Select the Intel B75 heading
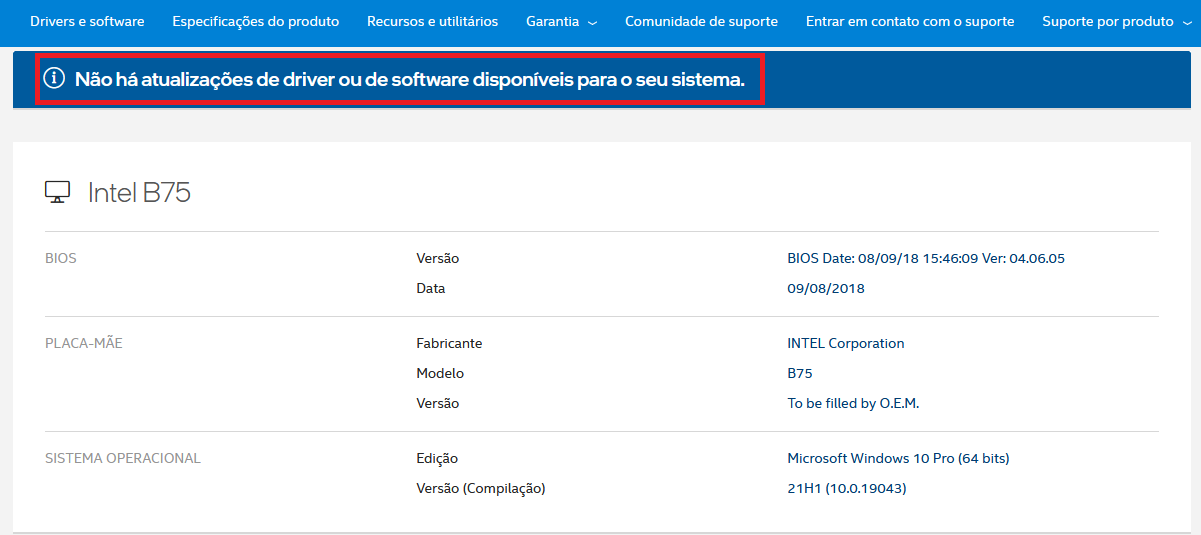 (139, 192)
